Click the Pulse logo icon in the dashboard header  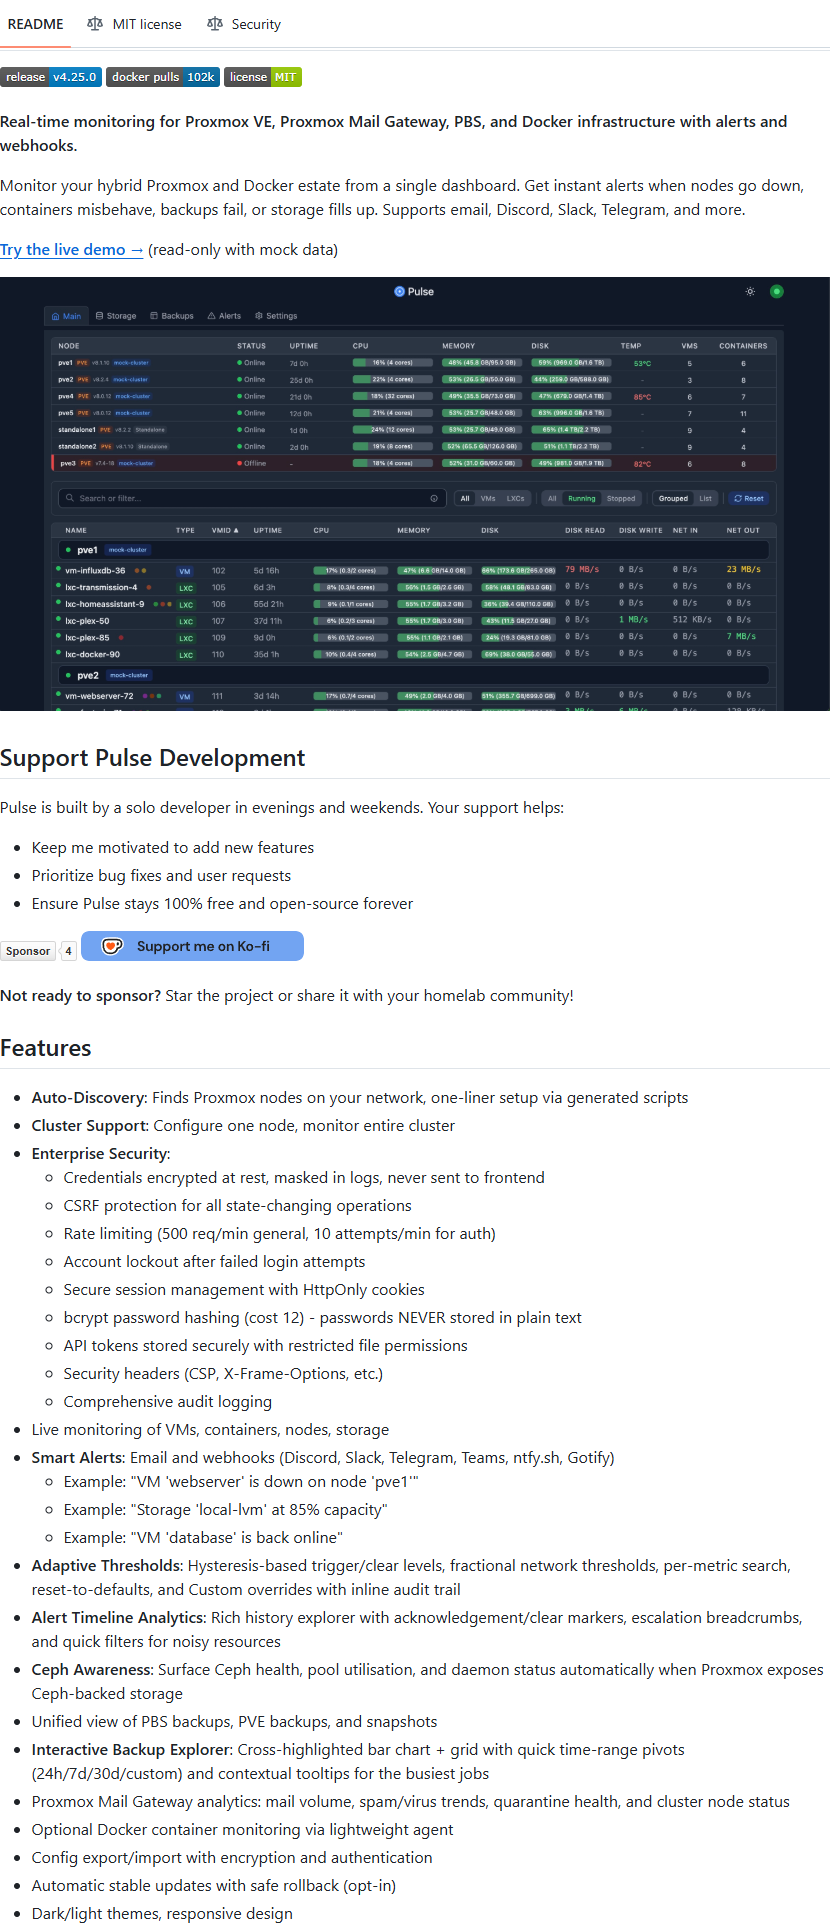(x=400, y=292)
